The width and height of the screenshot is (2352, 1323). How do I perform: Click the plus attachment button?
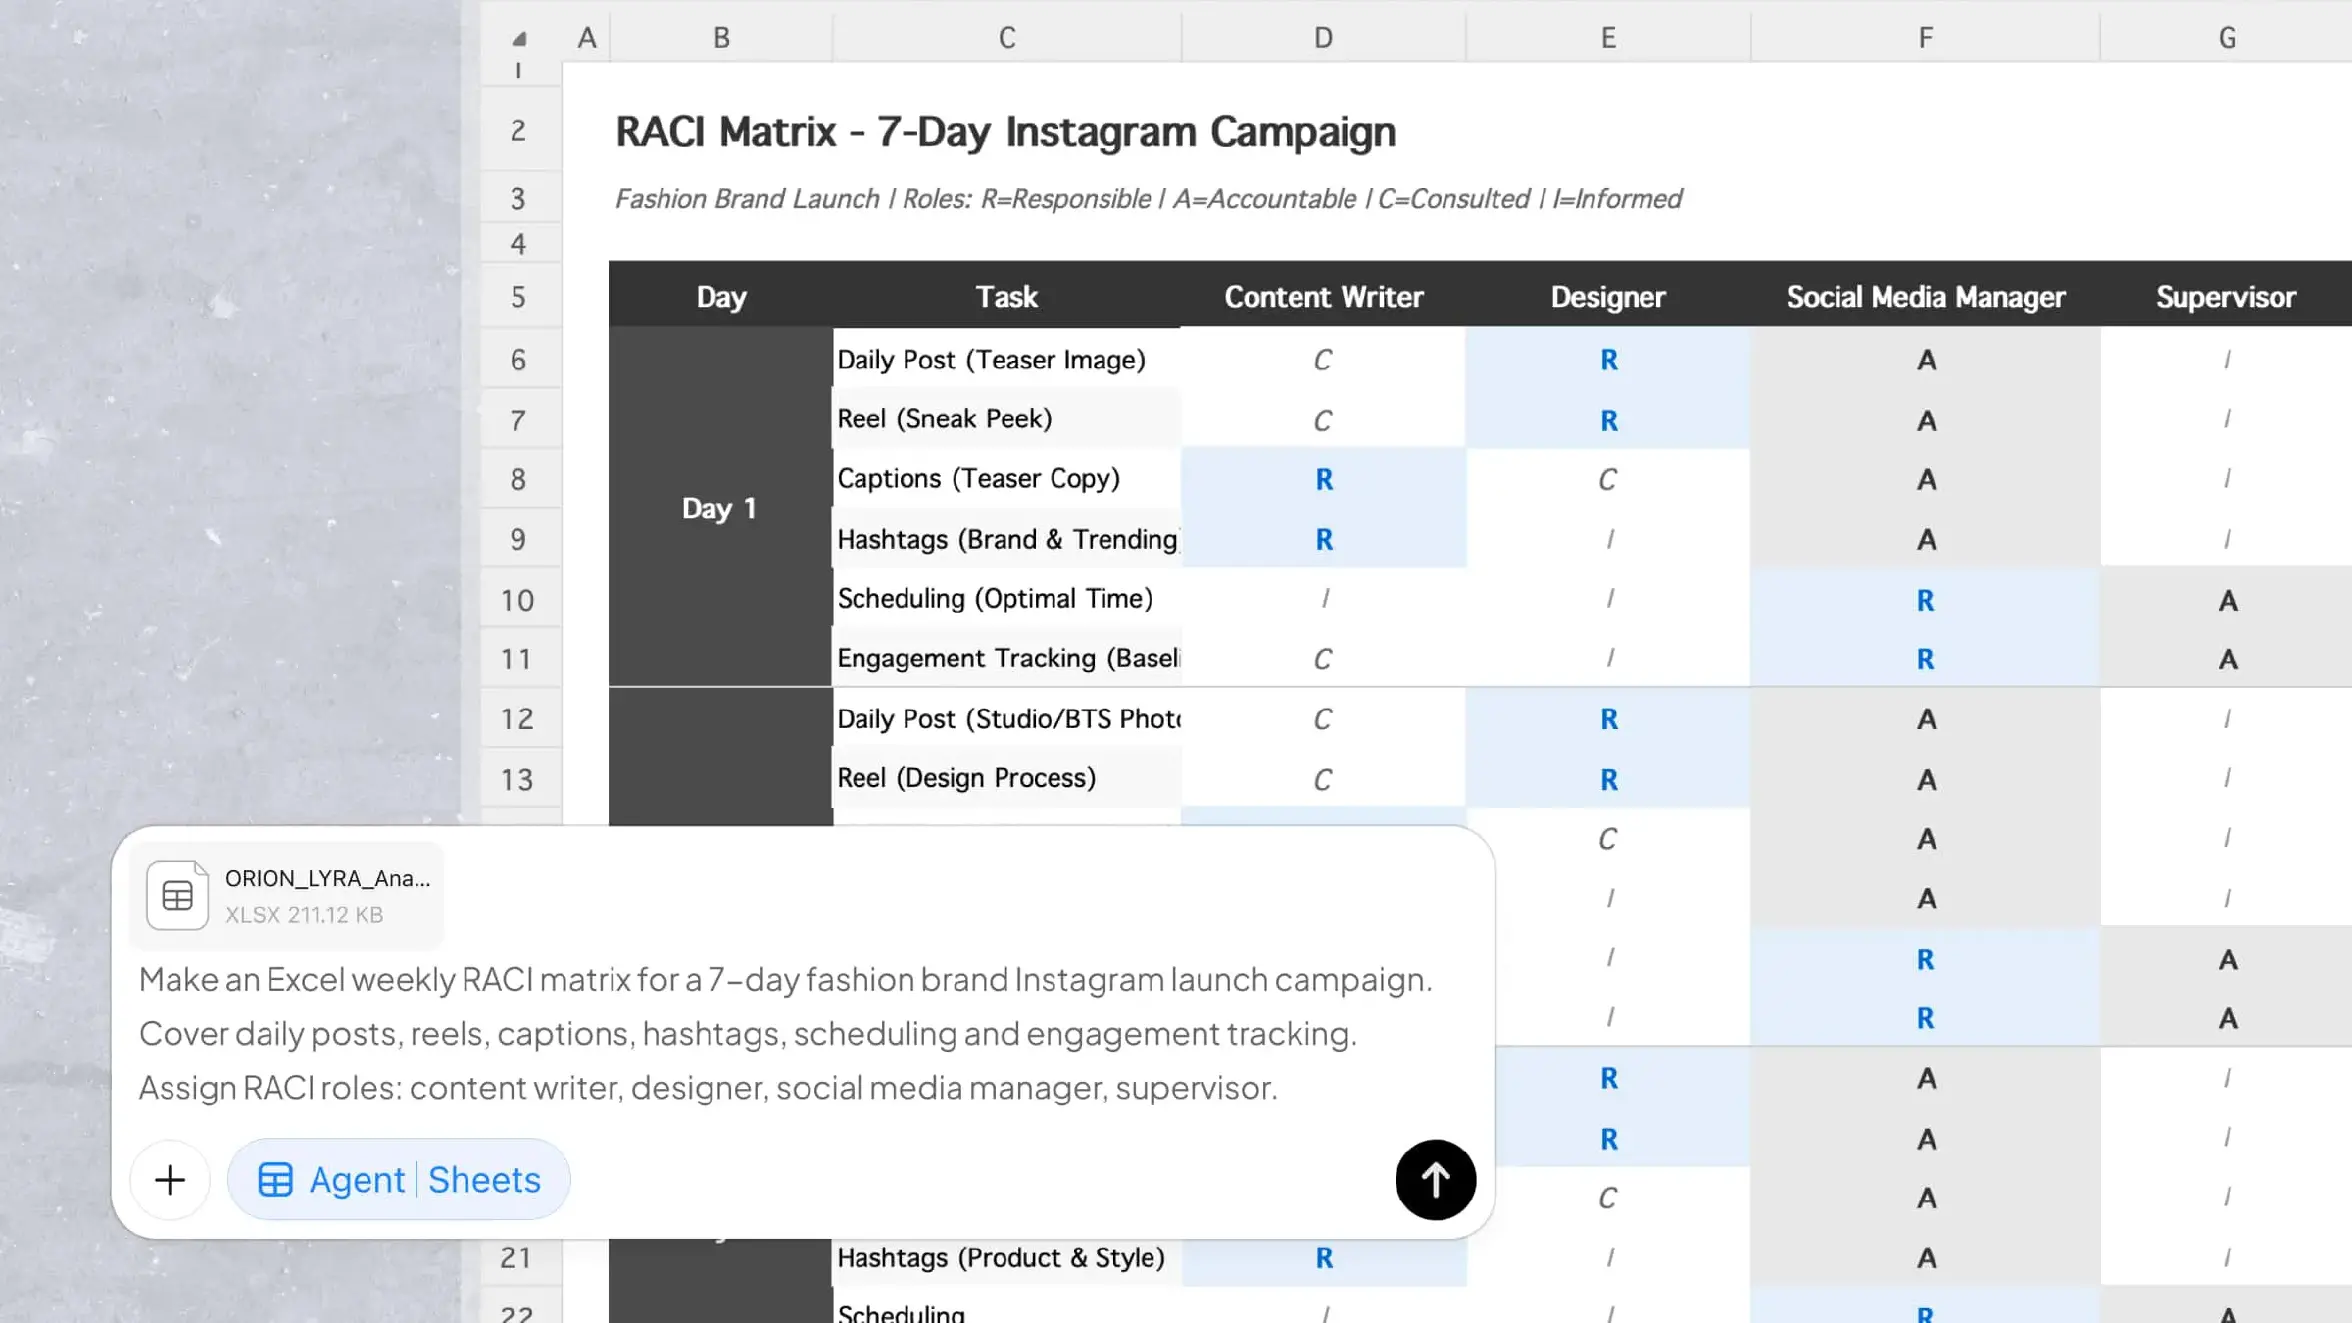point(170,1179)
